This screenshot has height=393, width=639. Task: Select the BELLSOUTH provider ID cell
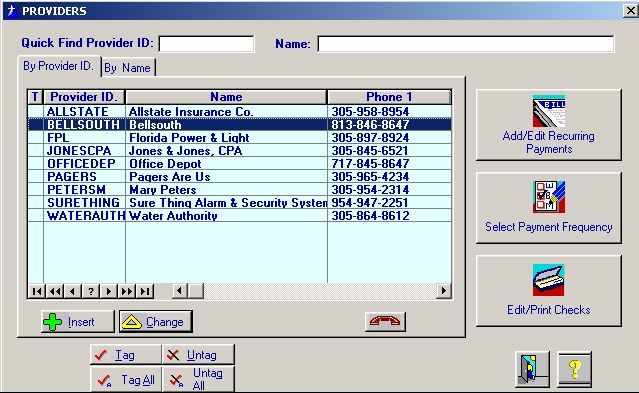(x=84, y=124)
